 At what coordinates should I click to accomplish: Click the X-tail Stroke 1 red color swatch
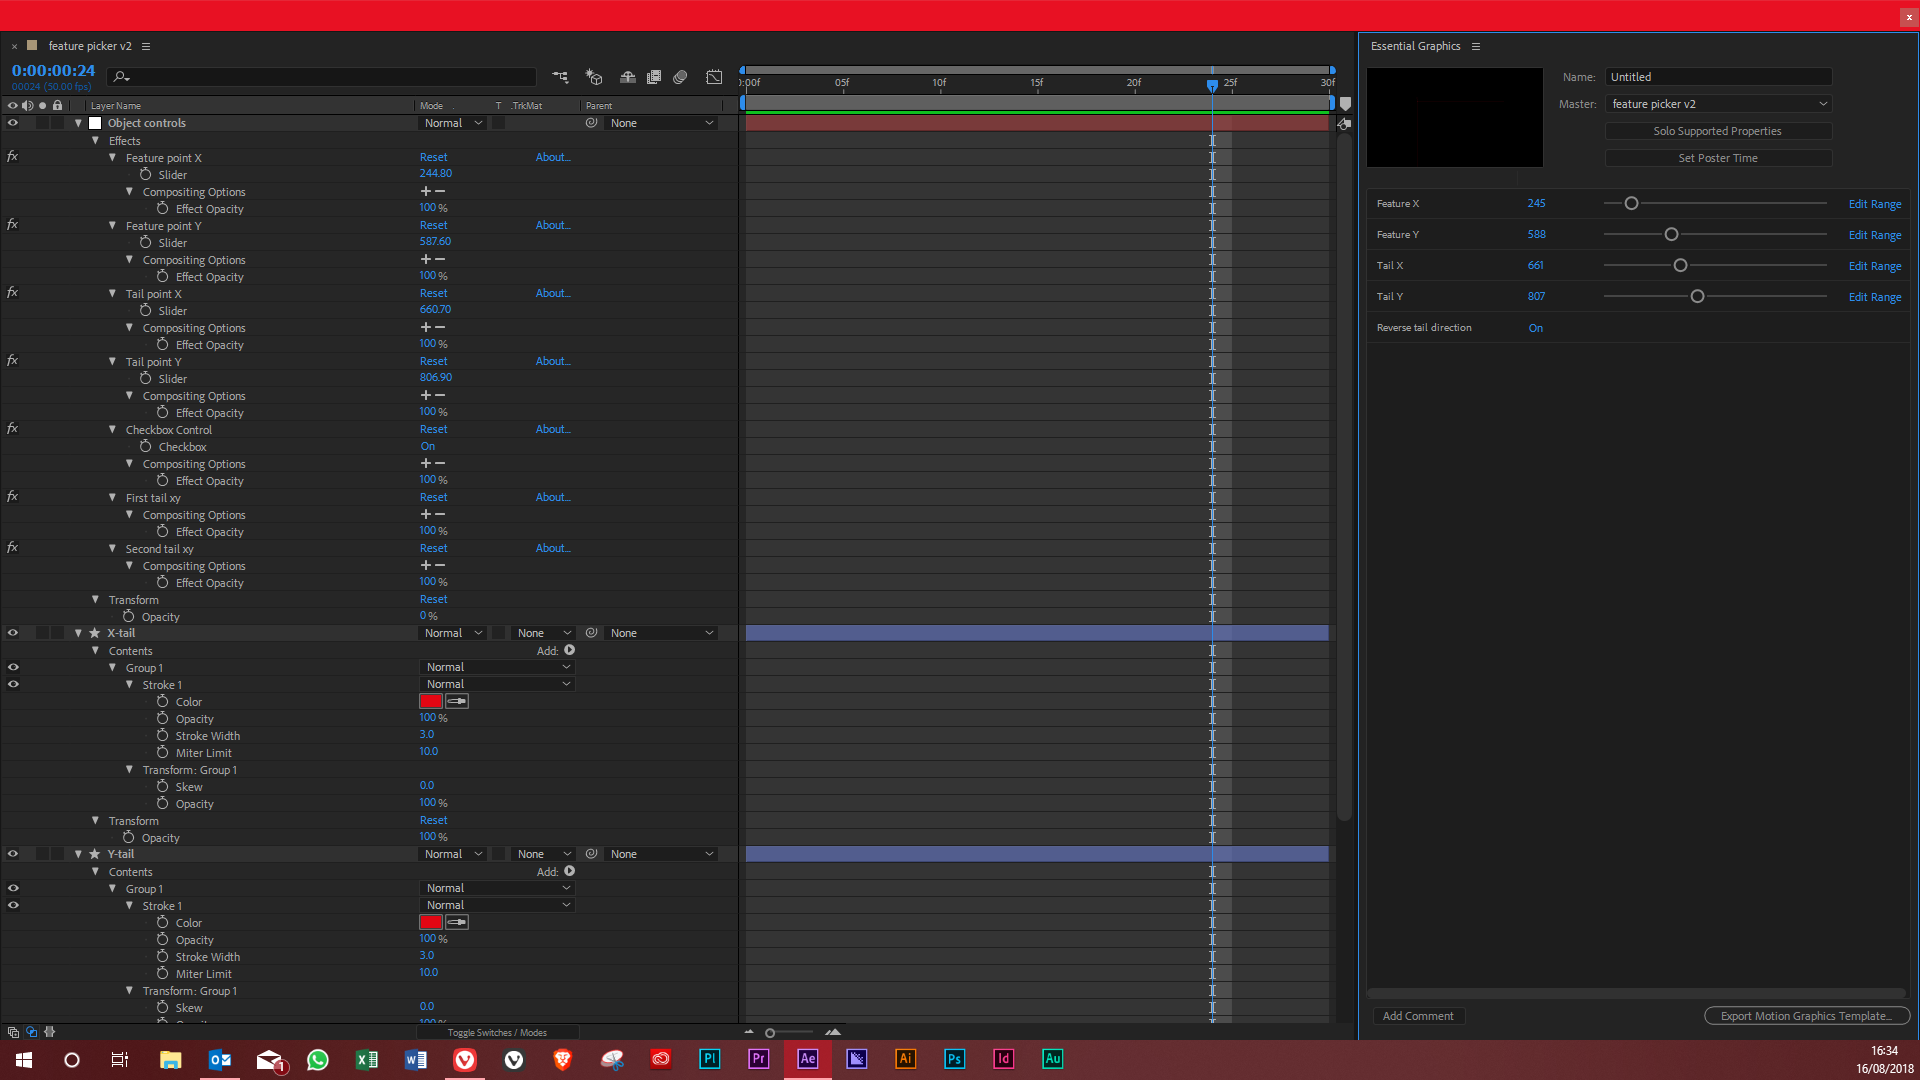coord(431,702)
